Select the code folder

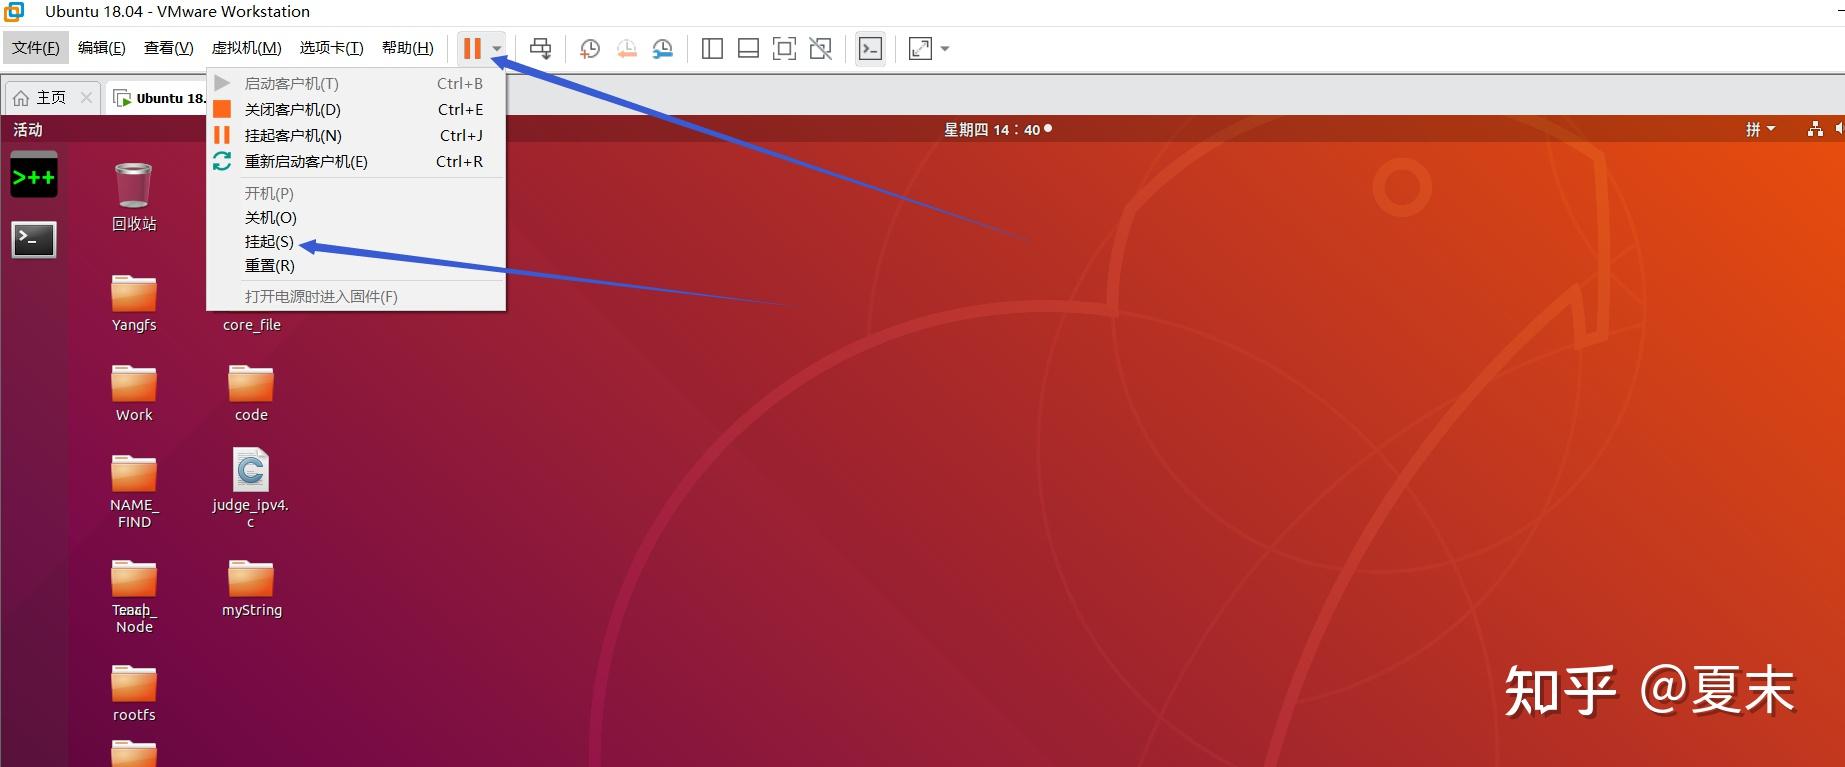tap(251, 393)
